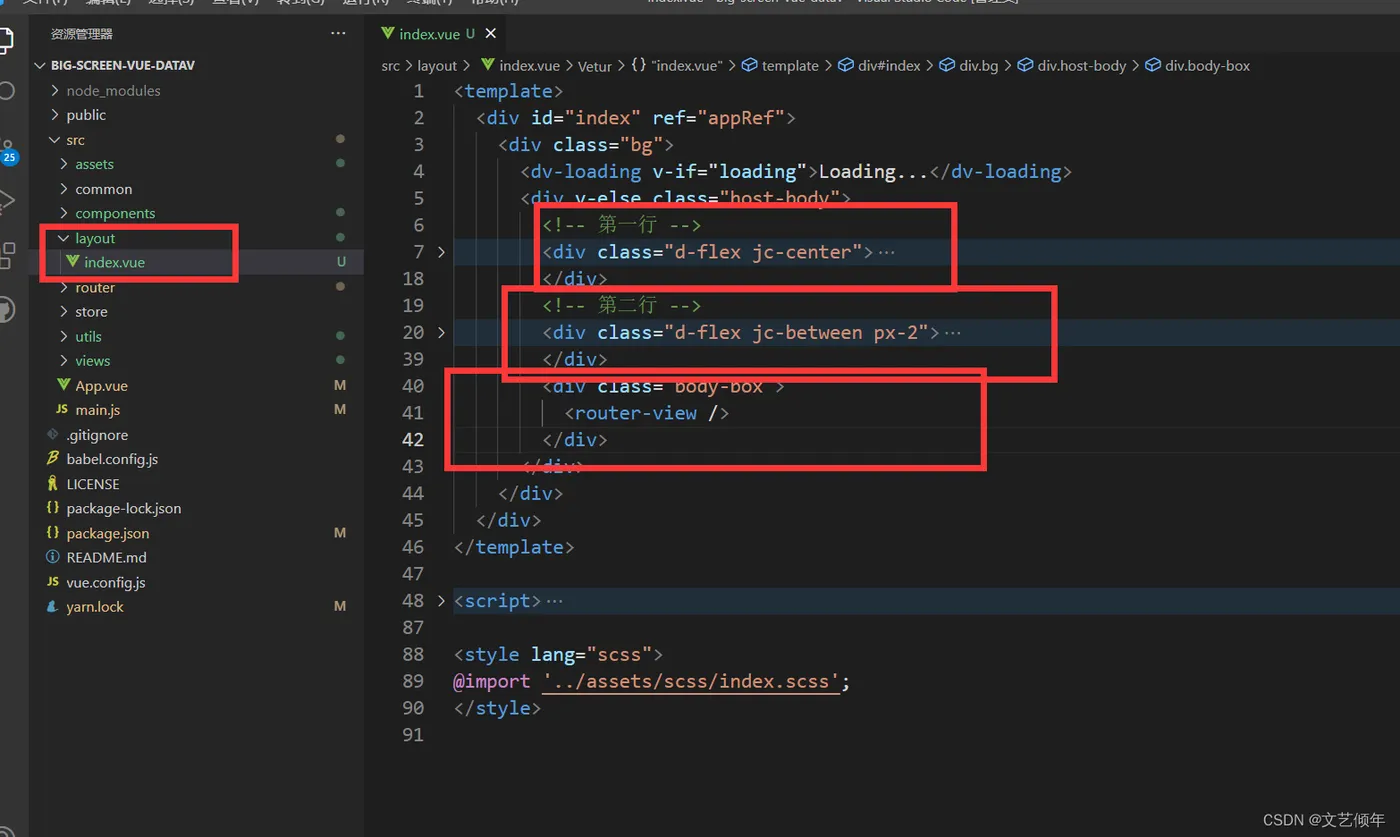Image resolution: width=1400 pixels, height=837 pixels.
Task: Open the GitHub view in activity bar
Action: tap(5, 310)
